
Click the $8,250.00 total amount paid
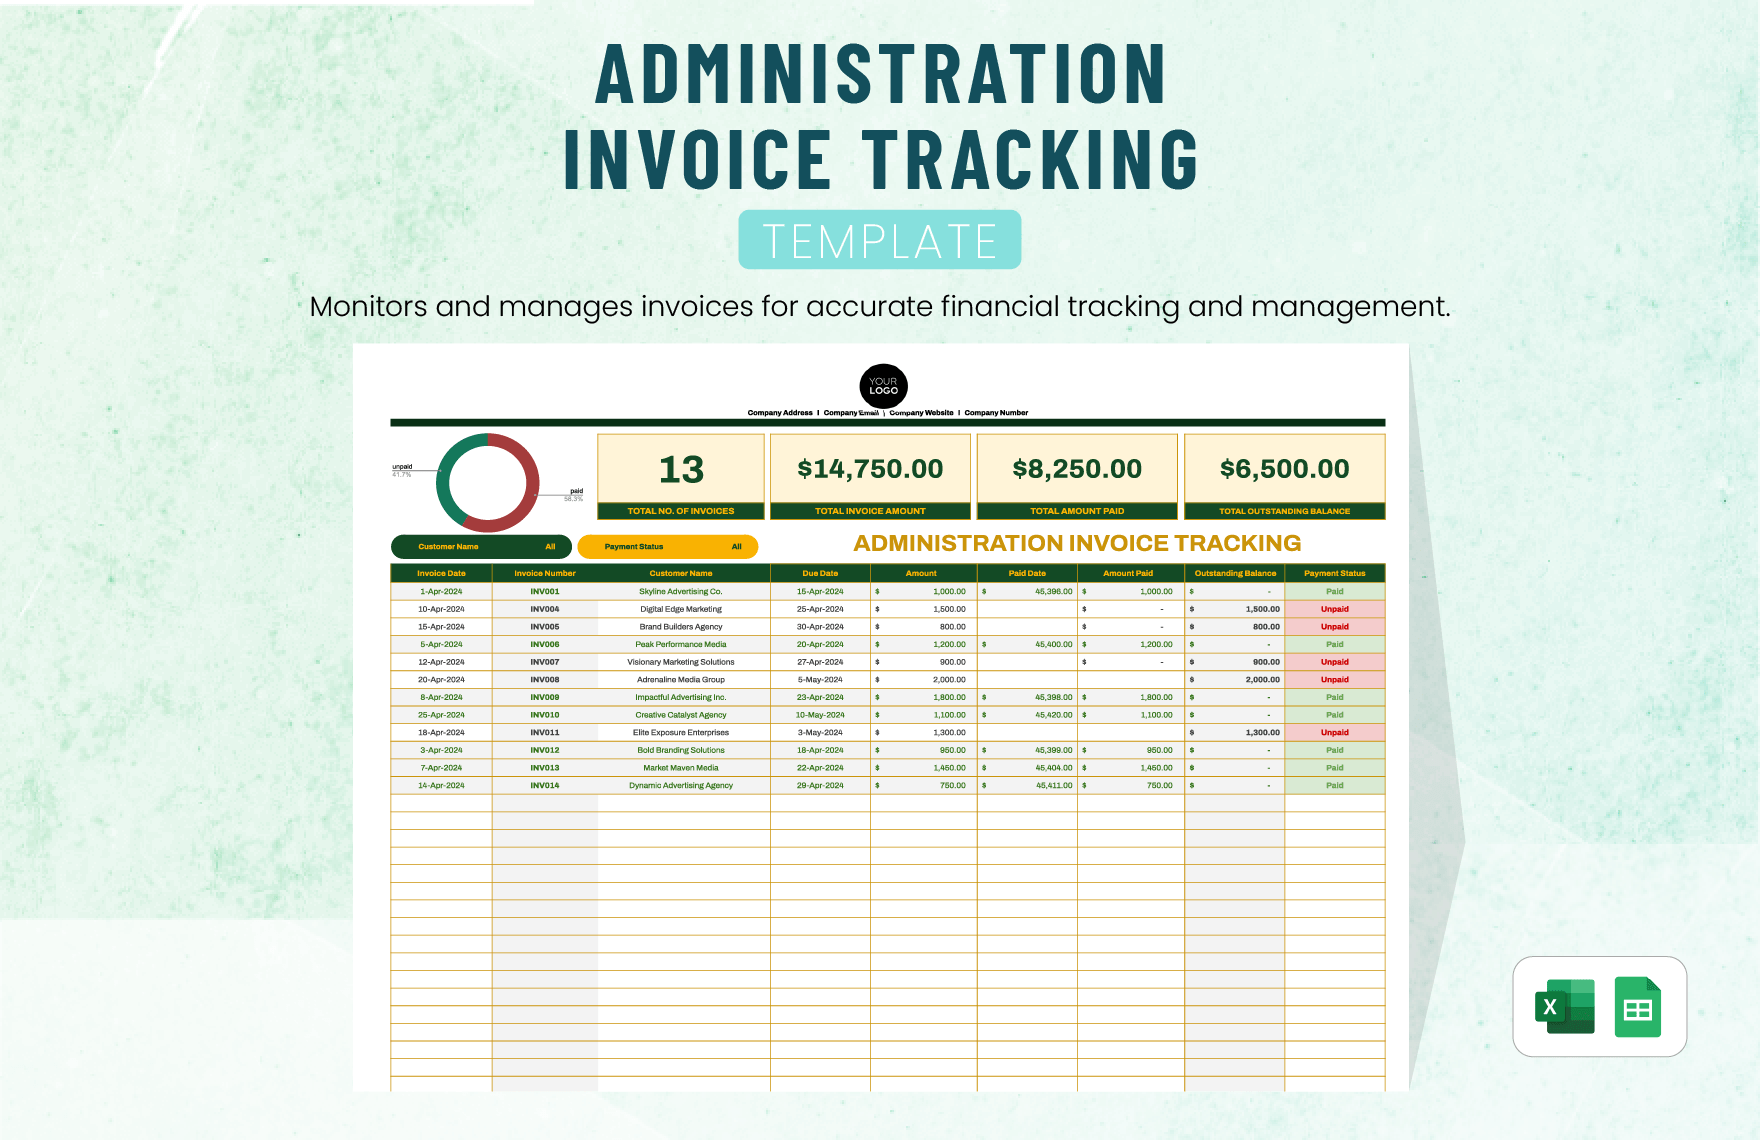point(1077,469)
